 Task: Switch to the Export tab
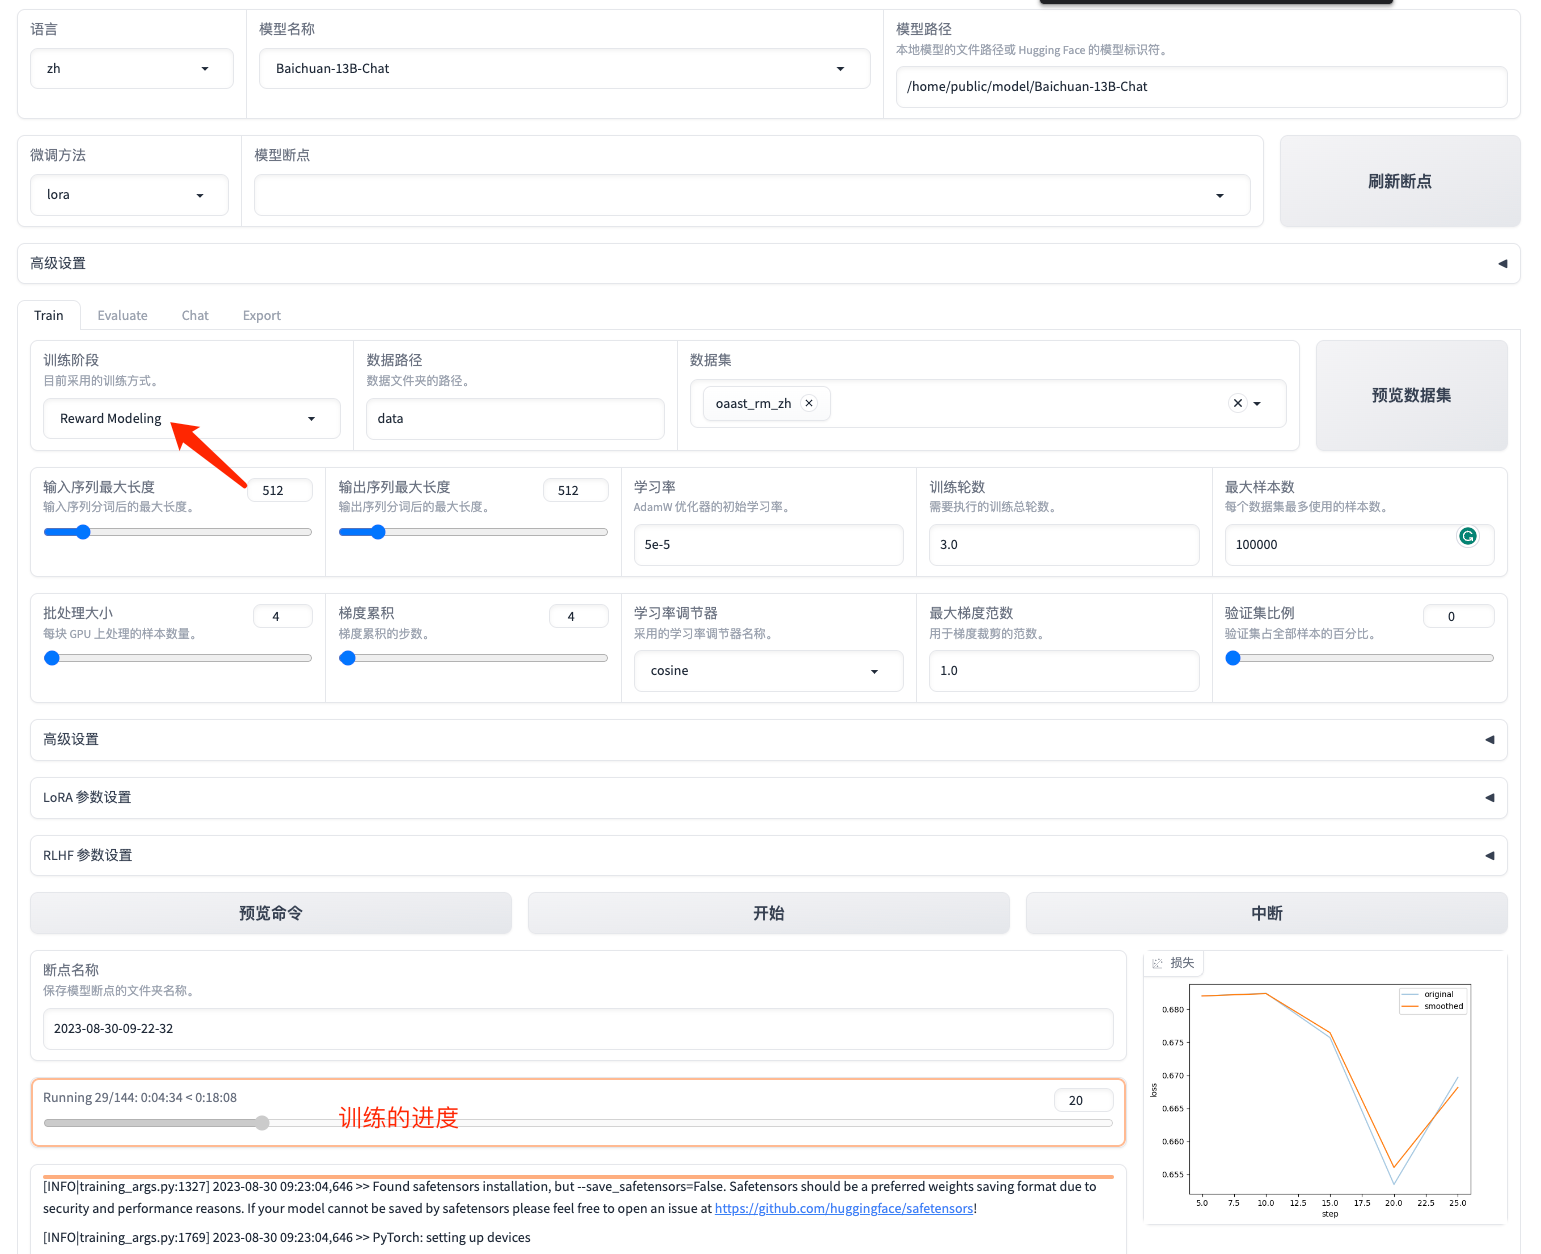click(261, 316)
